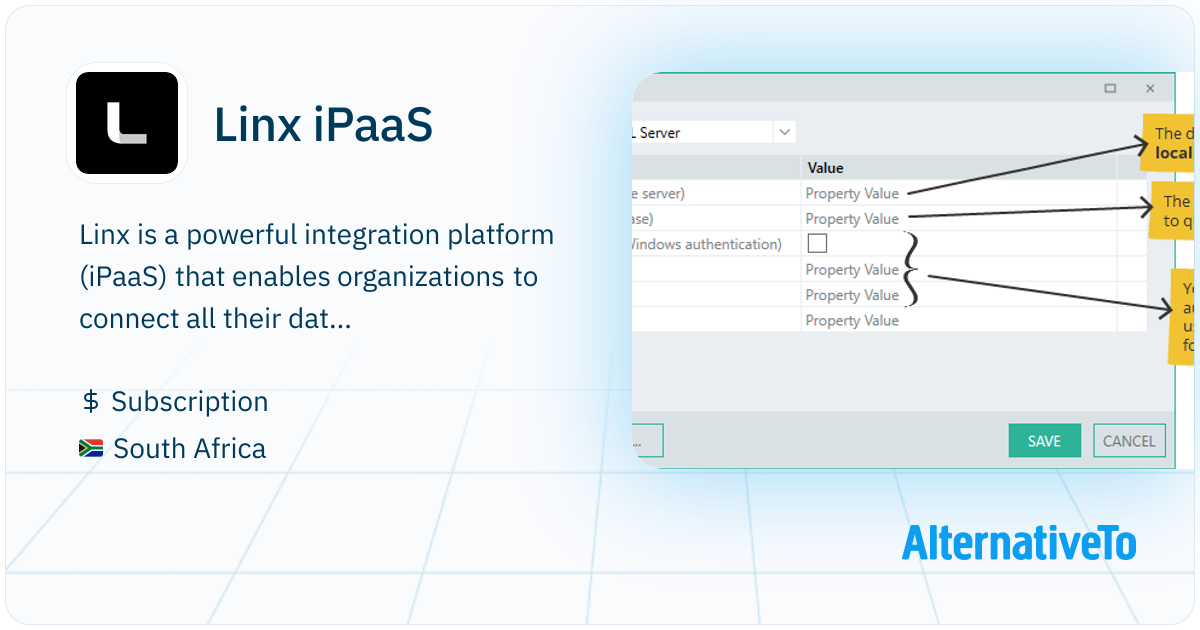Click Property Value next to Windows authentication brace top
This screenshot has width=1200, height=630.
pyautogui.click(x=852, y=270)
